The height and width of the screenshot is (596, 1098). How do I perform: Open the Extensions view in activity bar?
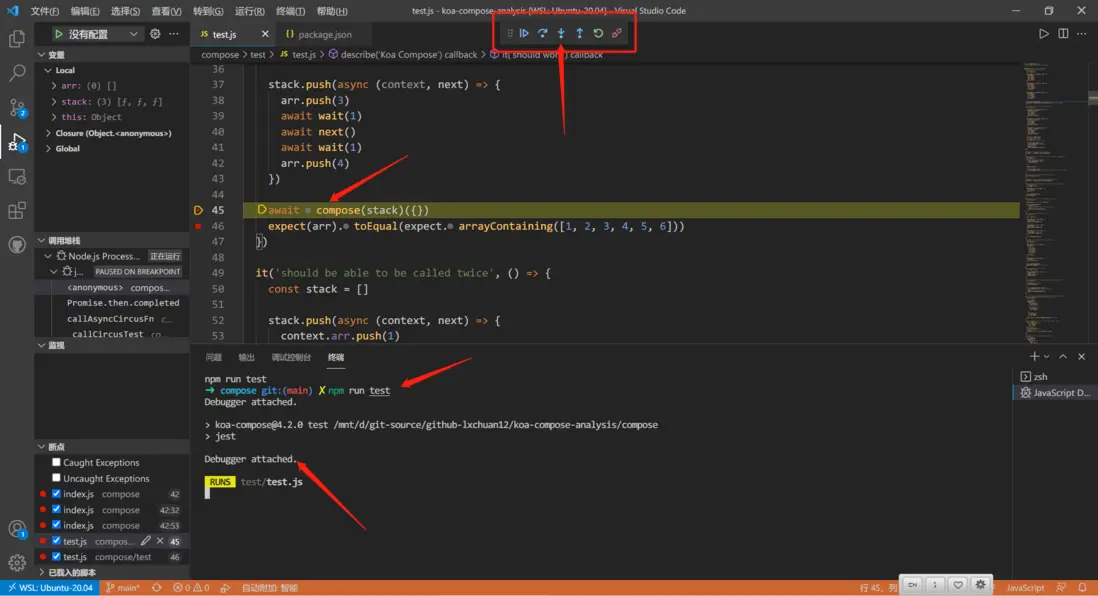tap(17, 211)
